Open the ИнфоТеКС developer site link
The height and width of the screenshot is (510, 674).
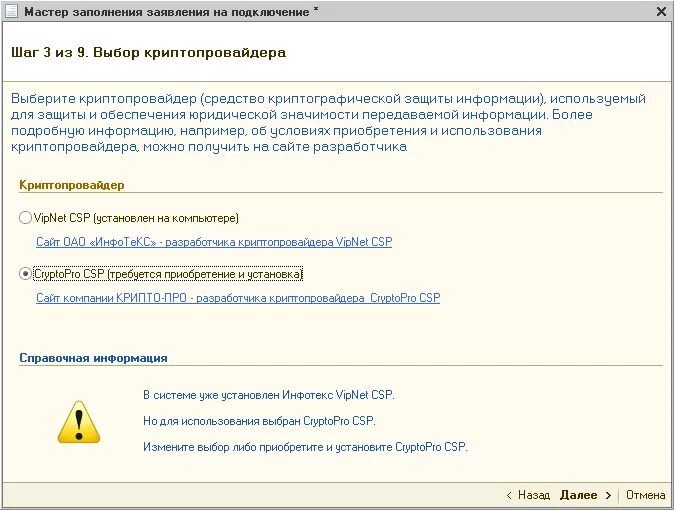coord(214,242)
